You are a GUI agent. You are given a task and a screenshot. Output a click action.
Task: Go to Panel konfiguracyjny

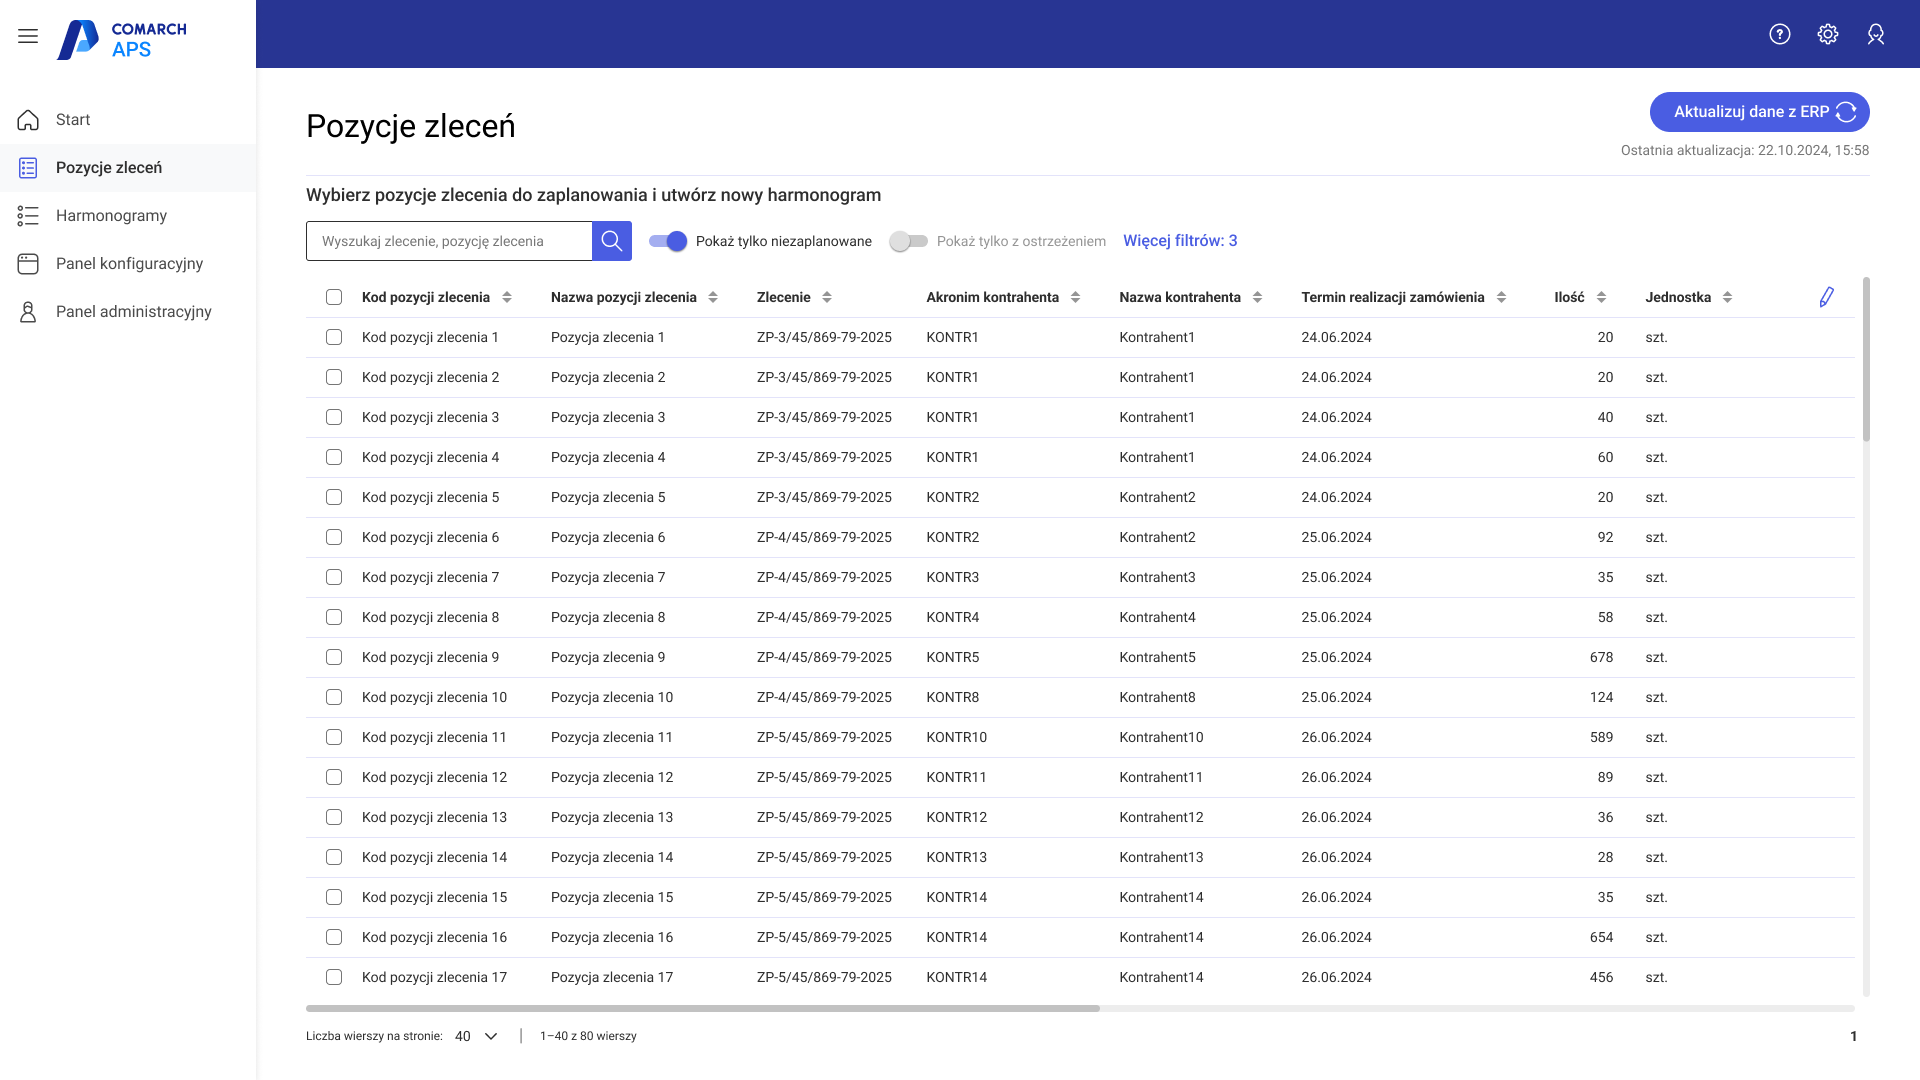[129, 263]
